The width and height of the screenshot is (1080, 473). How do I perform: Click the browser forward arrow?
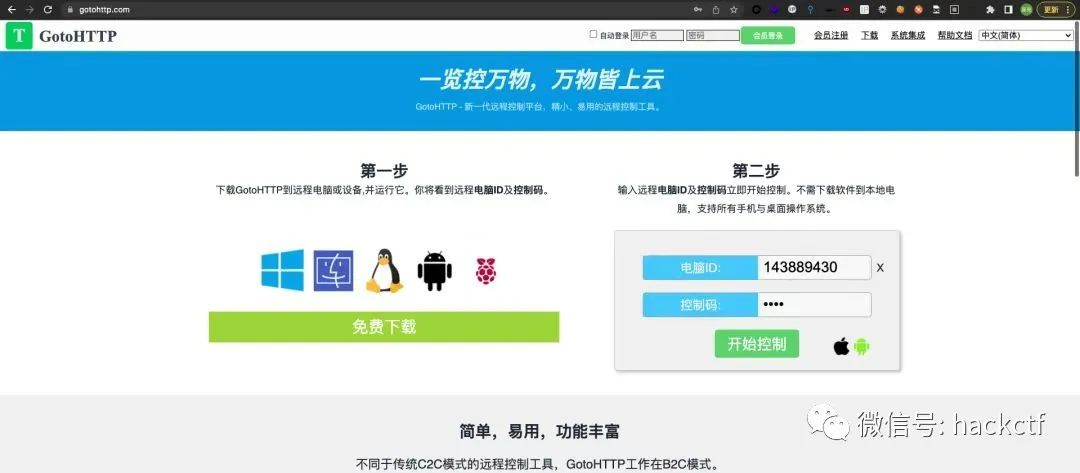click(x=29, y=10)
